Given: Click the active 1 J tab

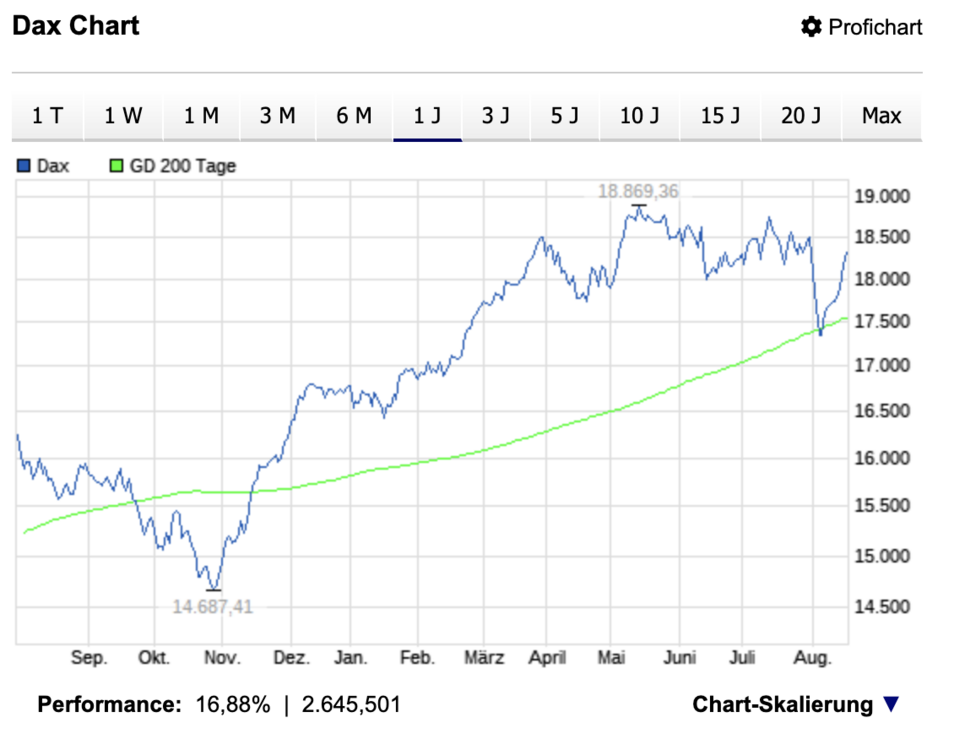Looking at the screenshot, I should [428, 116].
